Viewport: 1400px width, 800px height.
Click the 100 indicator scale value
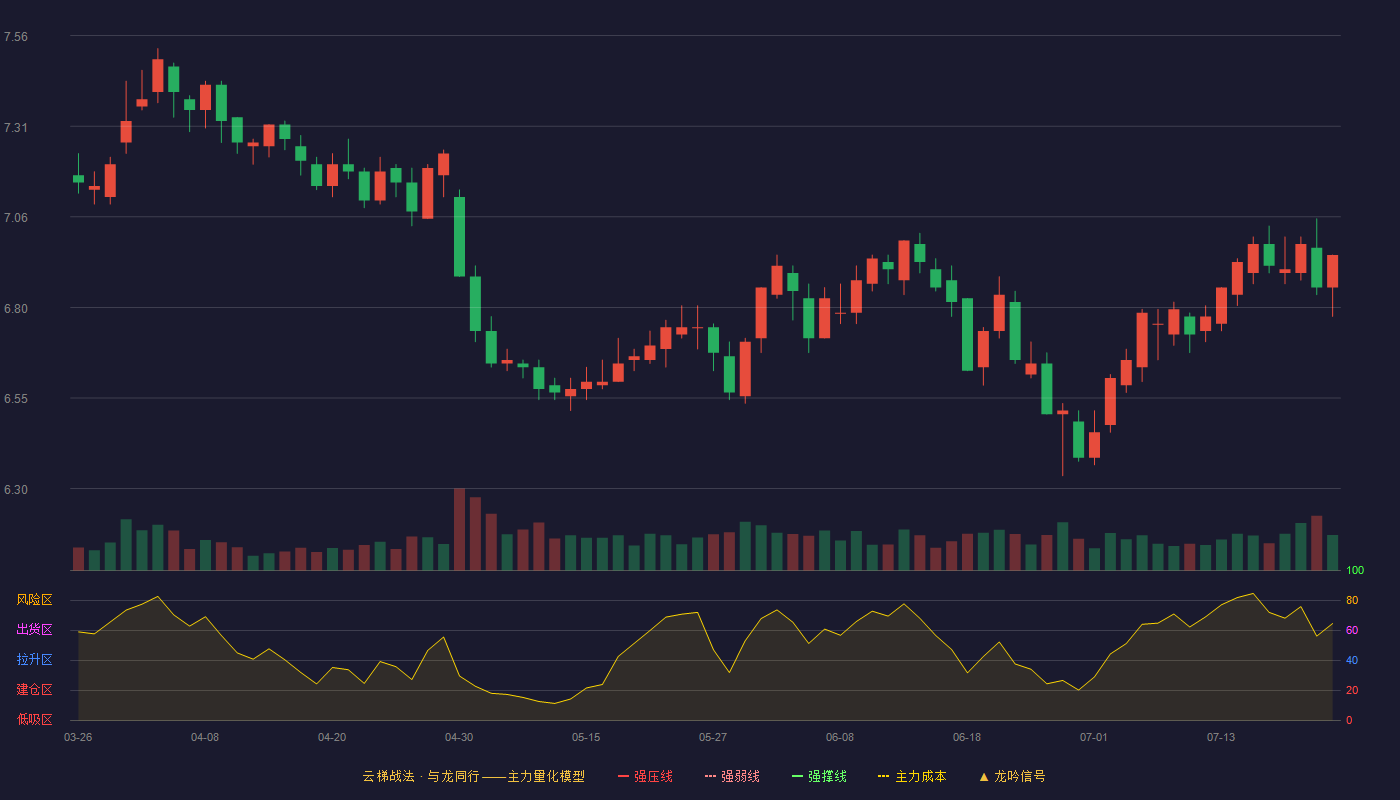coord(1355,570)
